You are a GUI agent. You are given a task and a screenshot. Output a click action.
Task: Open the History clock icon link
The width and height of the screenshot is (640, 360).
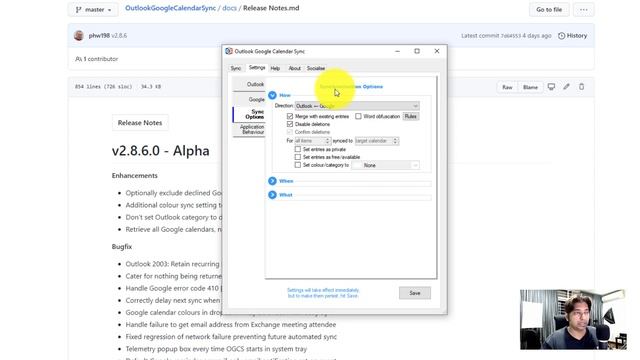pyautogui.click(x=562, y=36)
